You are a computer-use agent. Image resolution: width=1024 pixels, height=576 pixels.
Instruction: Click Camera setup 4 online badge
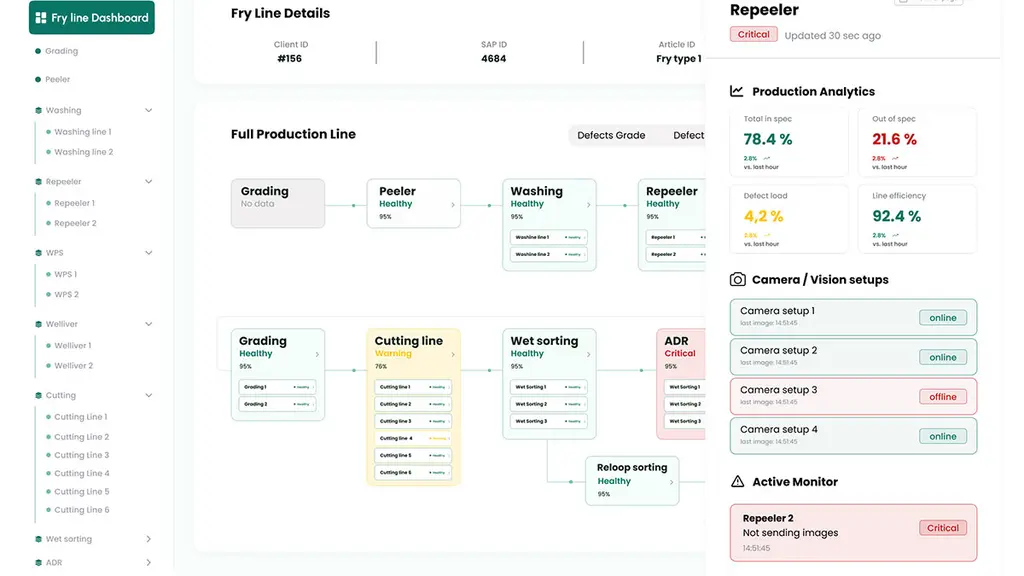coord(943,436)
